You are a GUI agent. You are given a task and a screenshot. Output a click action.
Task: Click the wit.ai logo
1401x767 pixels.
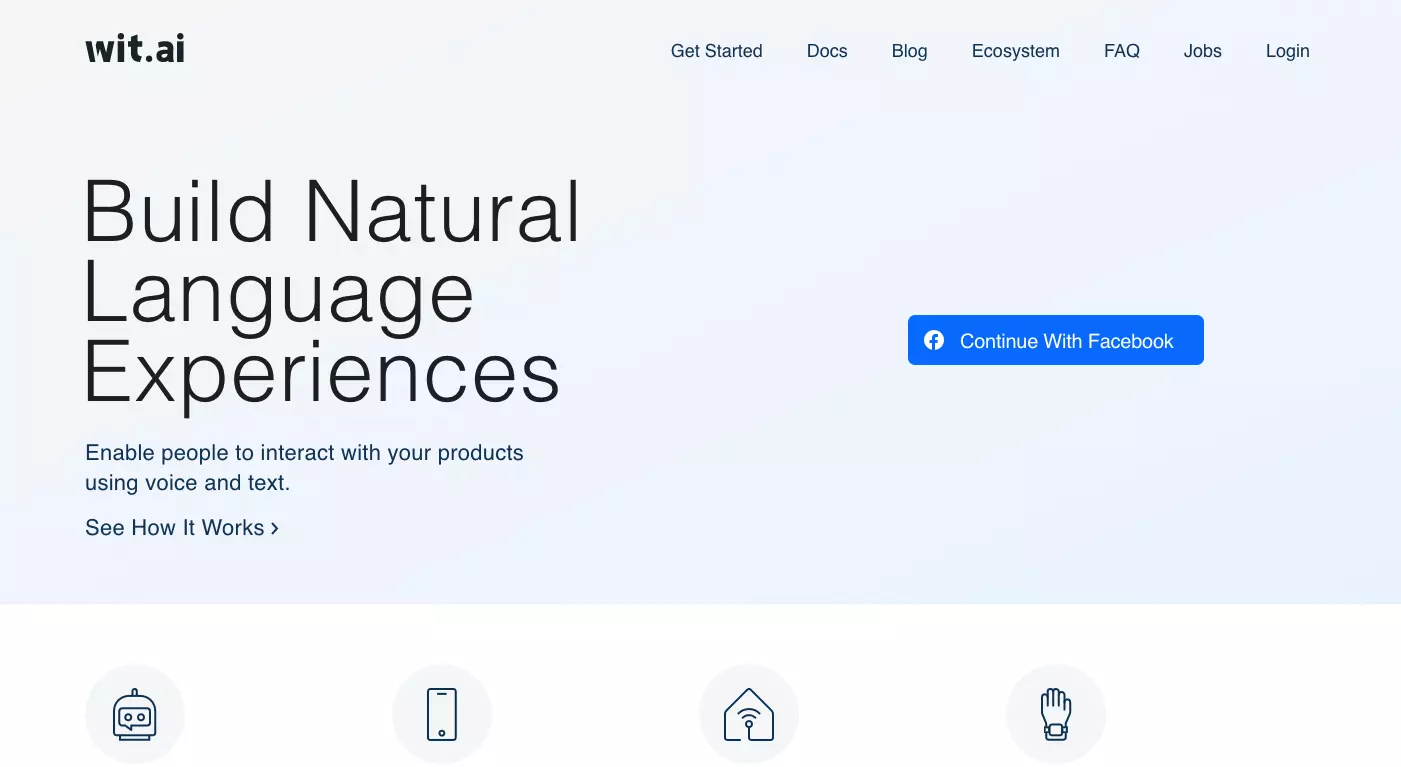(135, 49)
